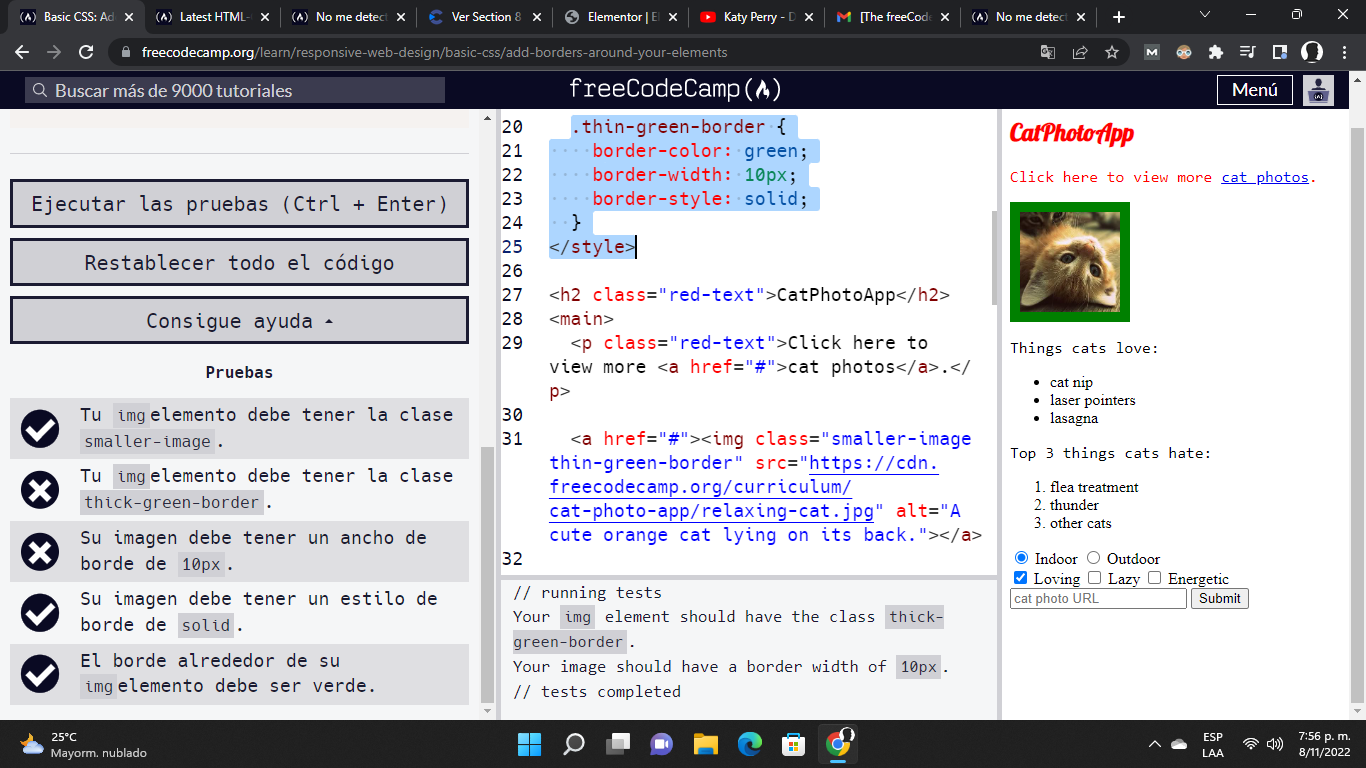Open the Chrome three-dot menu
Image resolution: width=1366 pixels, height=768 pixels.
coord(1343,51)
